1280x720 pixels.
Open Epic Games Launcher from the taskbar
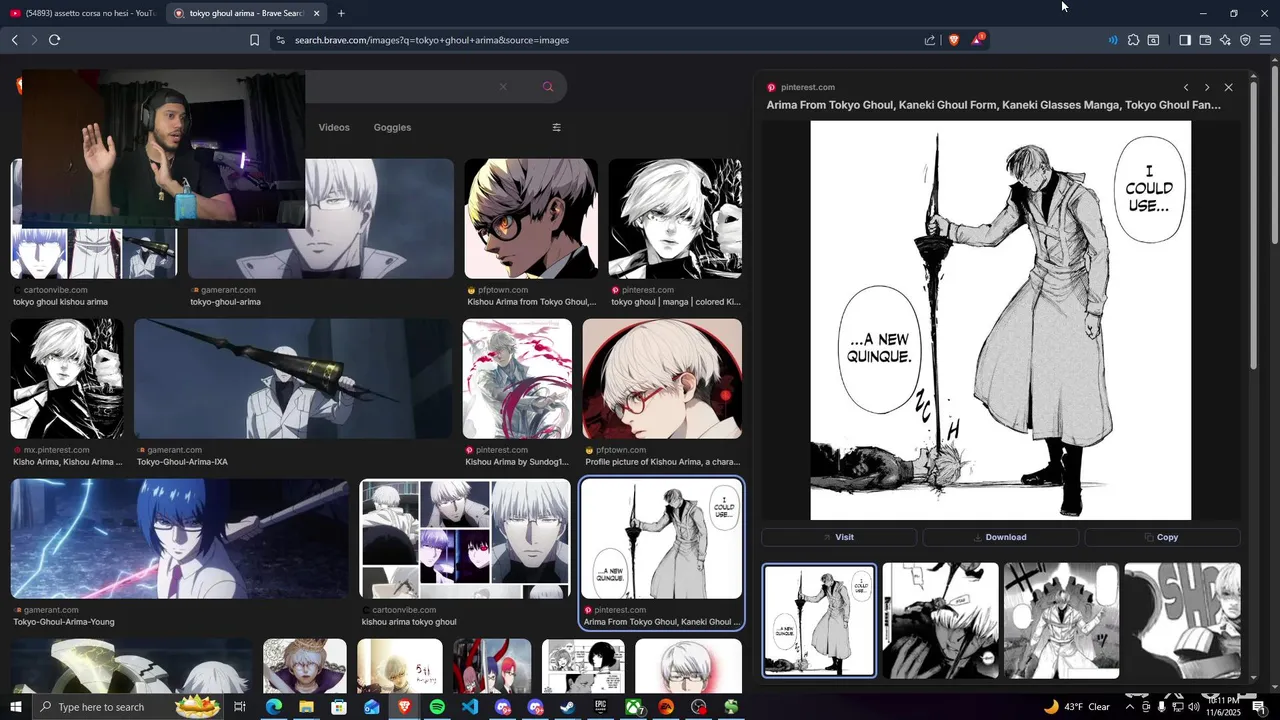(x=600, y=707)
